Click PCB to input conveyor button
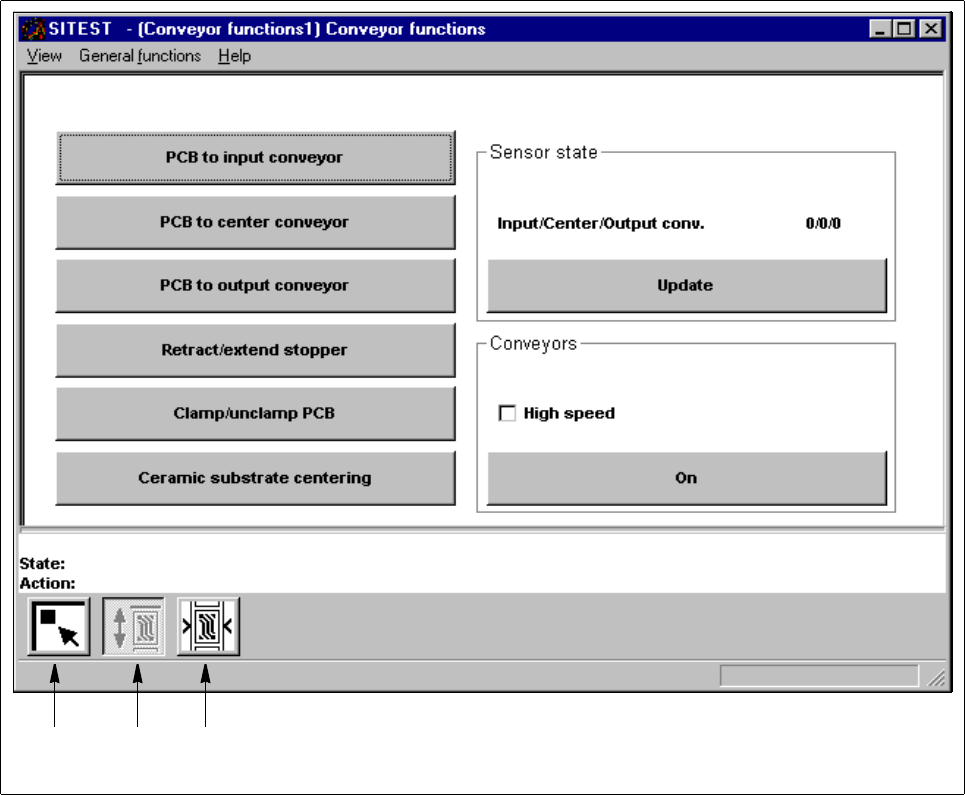 click(x=255, y=158)
